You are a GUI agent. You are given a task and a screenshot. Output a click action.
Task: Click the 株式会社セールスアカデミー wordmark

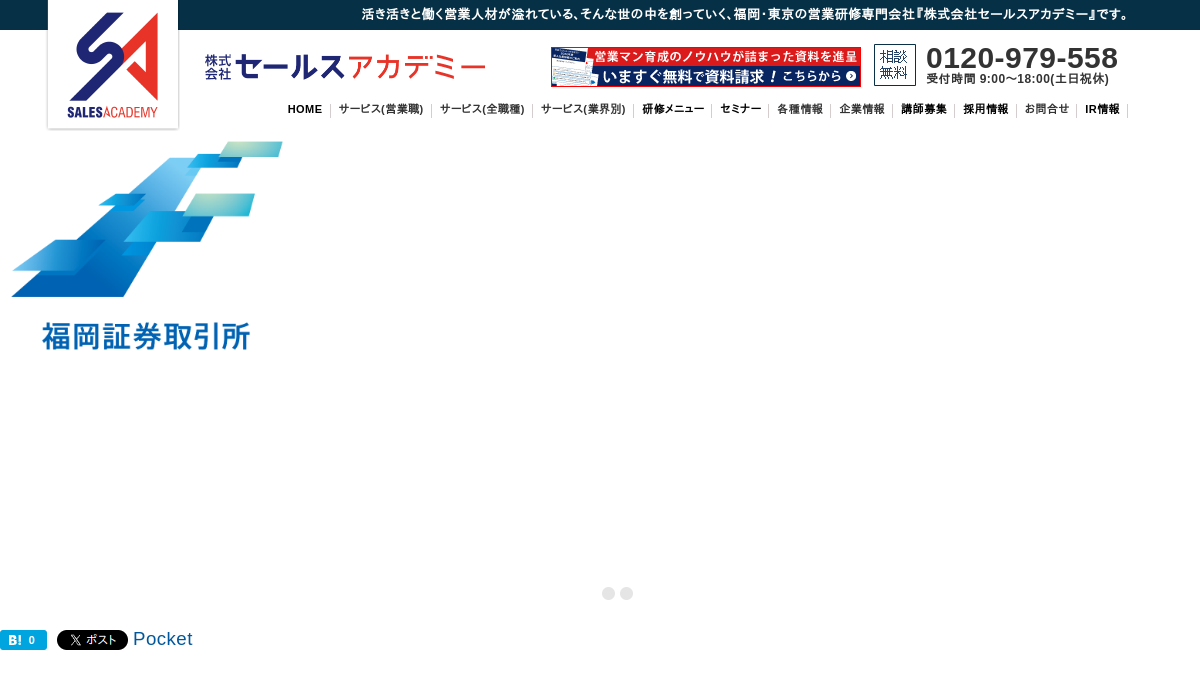(x=345, y=67)
